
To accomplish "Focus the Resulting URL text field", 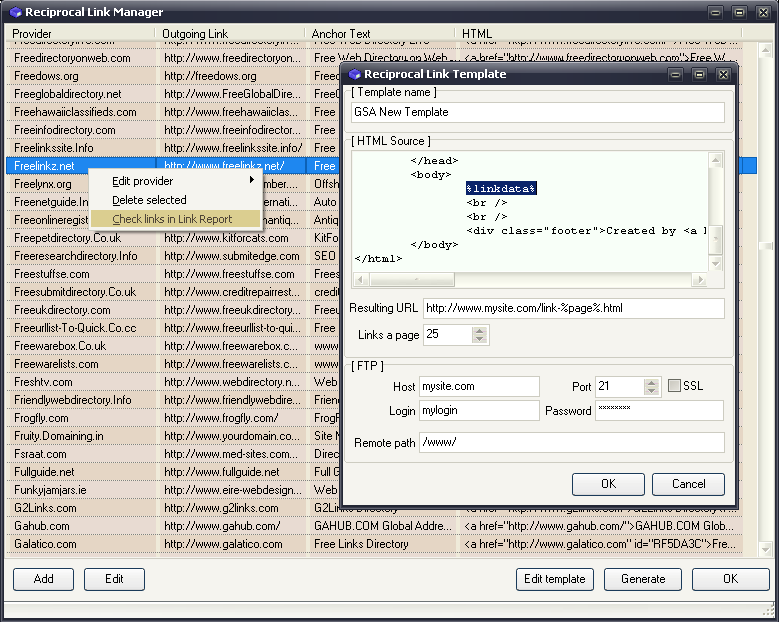I will point(573,308).
